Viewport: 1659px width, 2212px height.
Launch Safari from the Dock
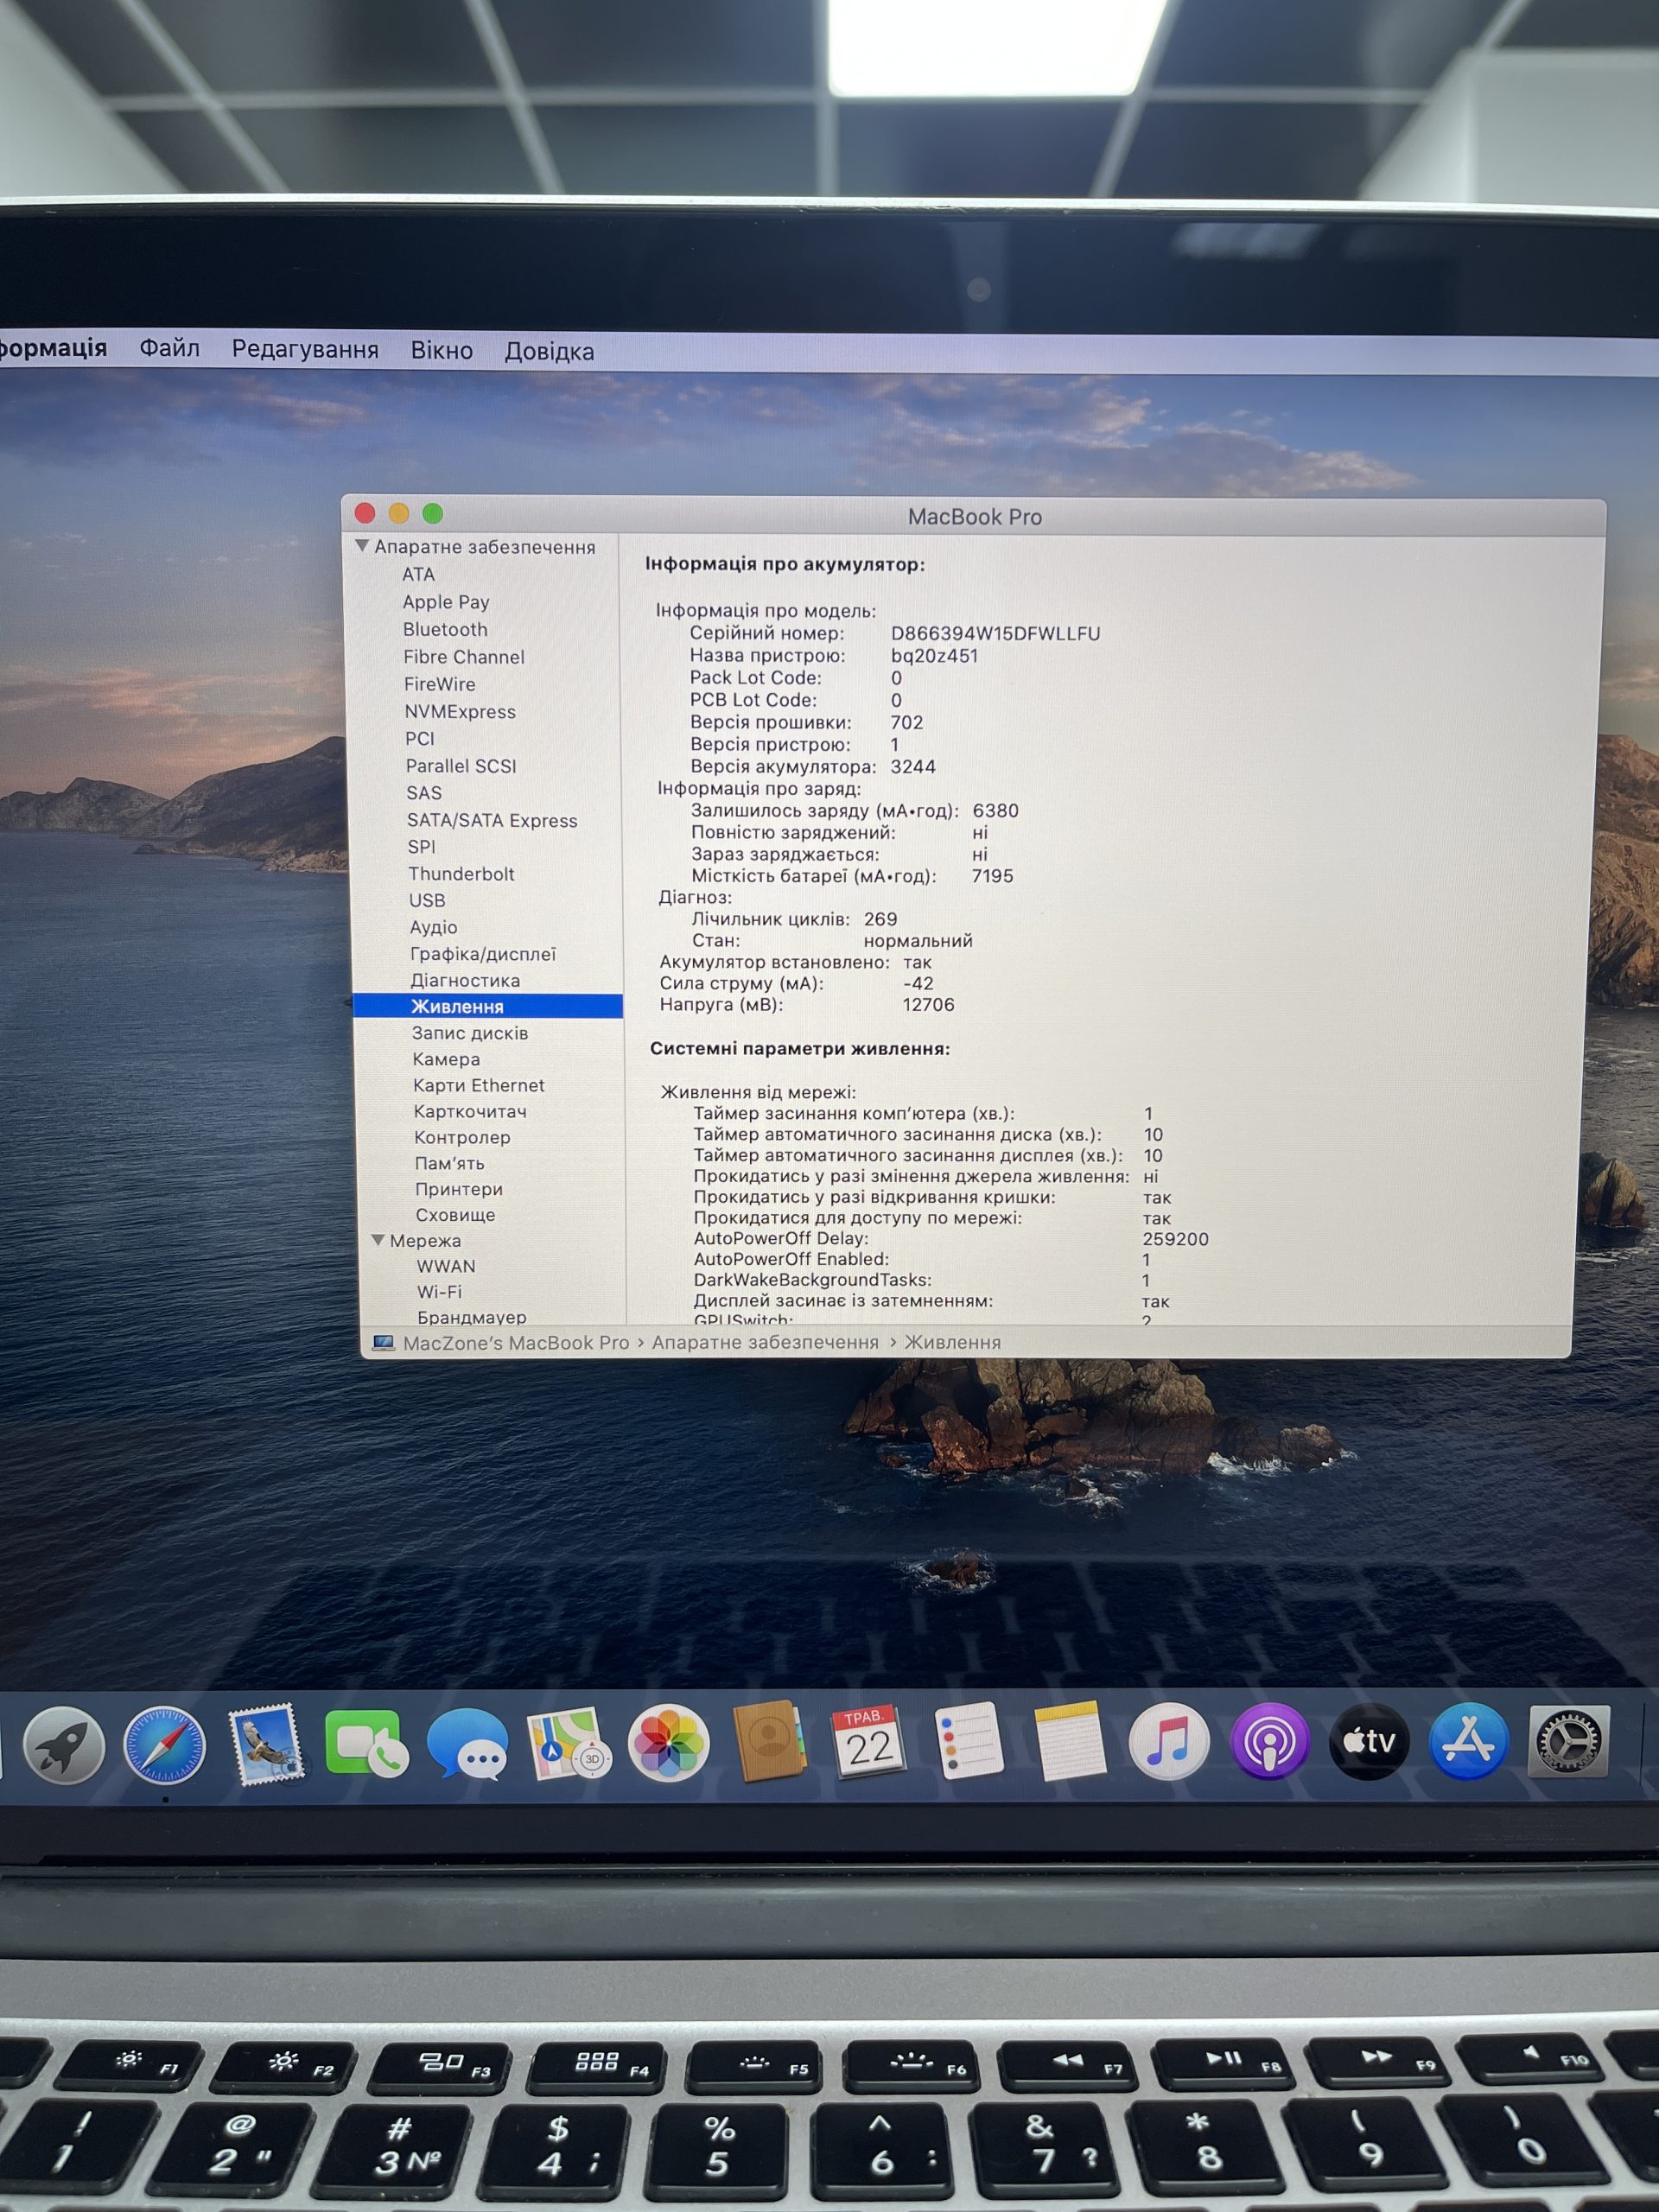point(165,1745)
